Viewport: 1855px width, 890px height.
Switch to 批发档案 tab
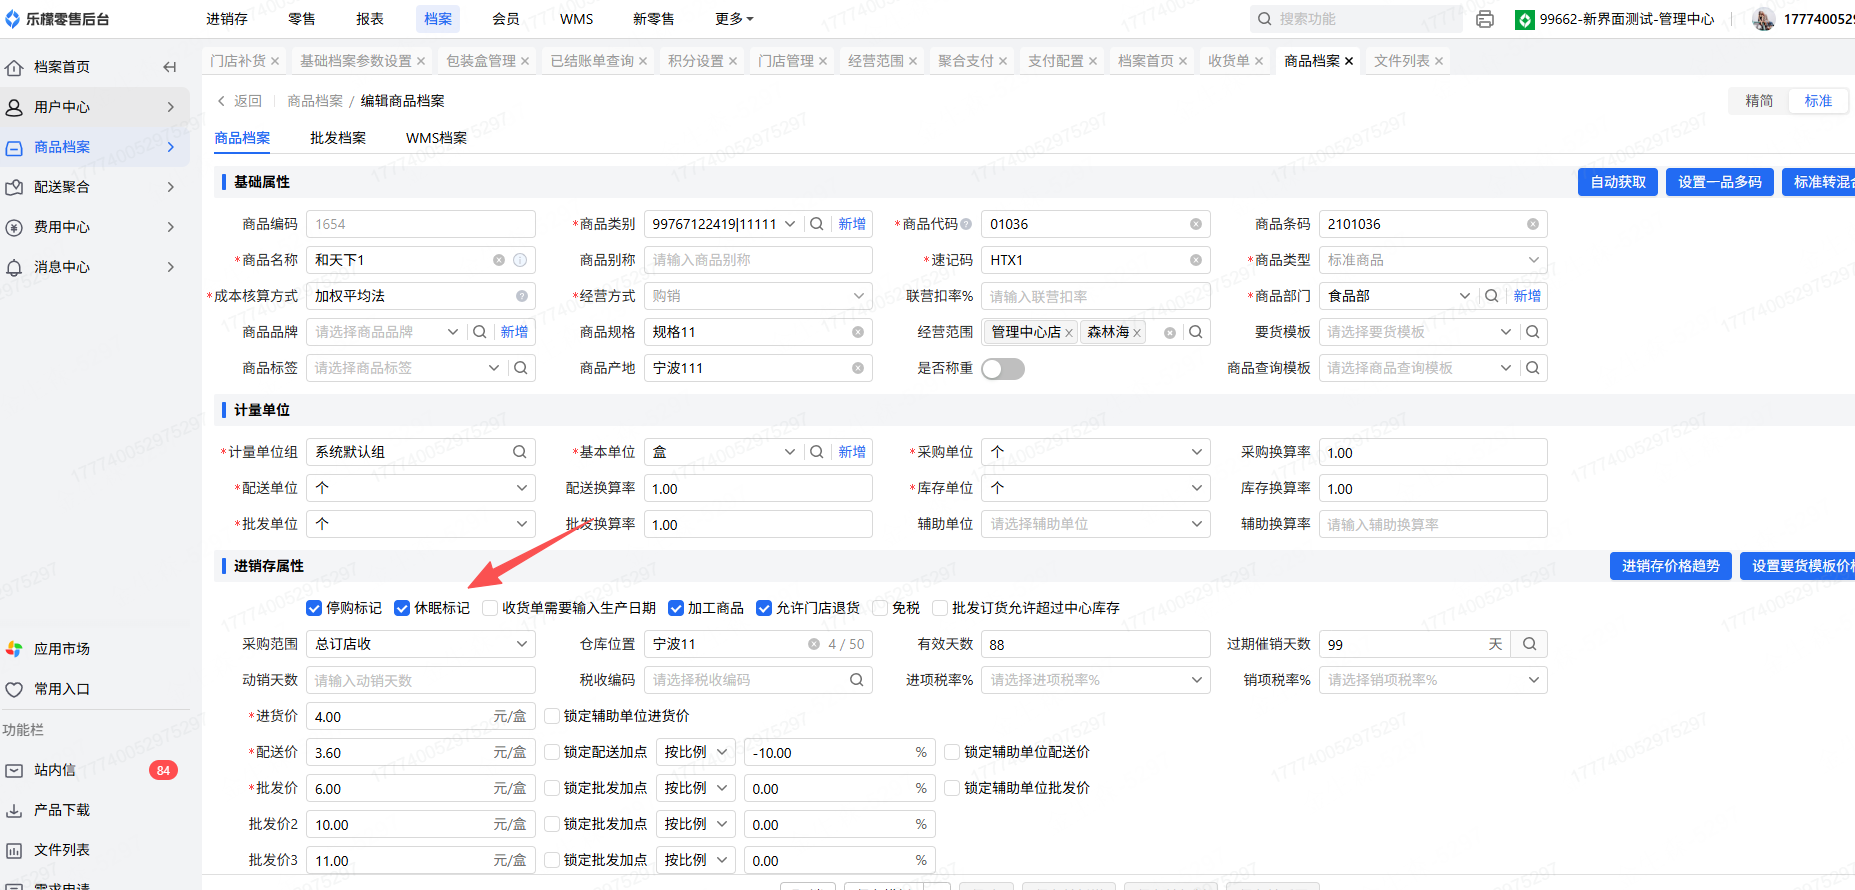tap(338, 138)
